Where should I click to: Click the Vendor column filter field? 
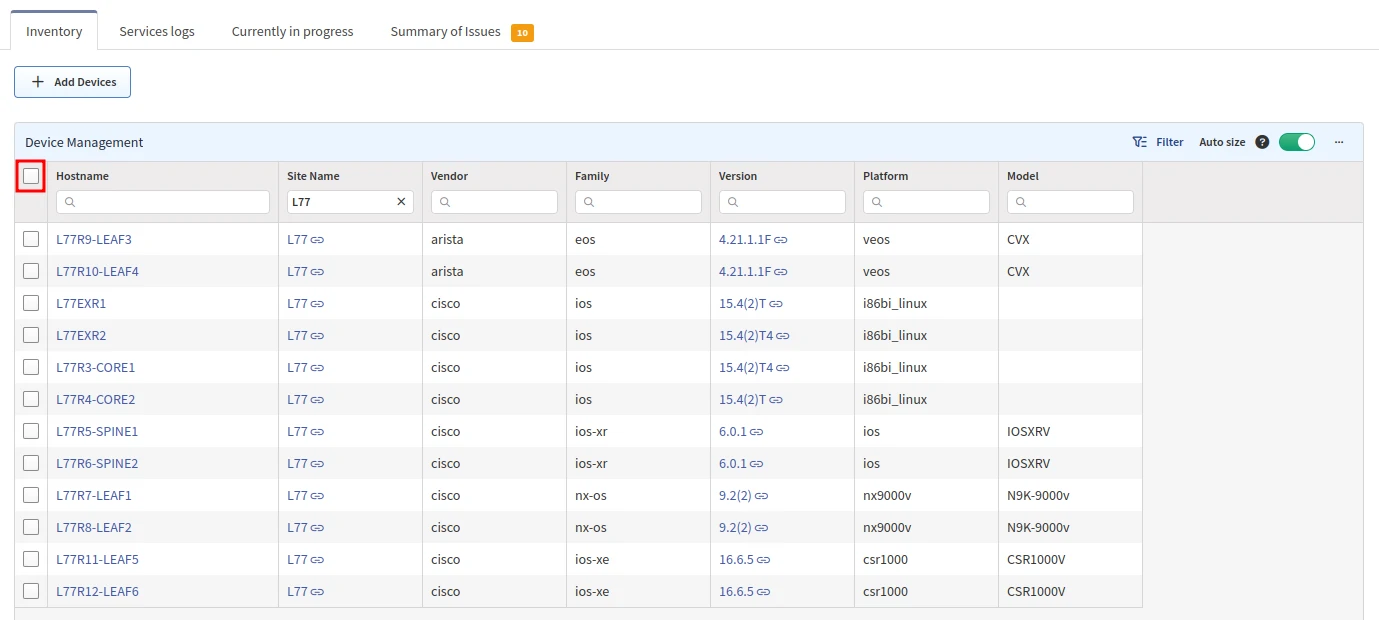[500, 202]
